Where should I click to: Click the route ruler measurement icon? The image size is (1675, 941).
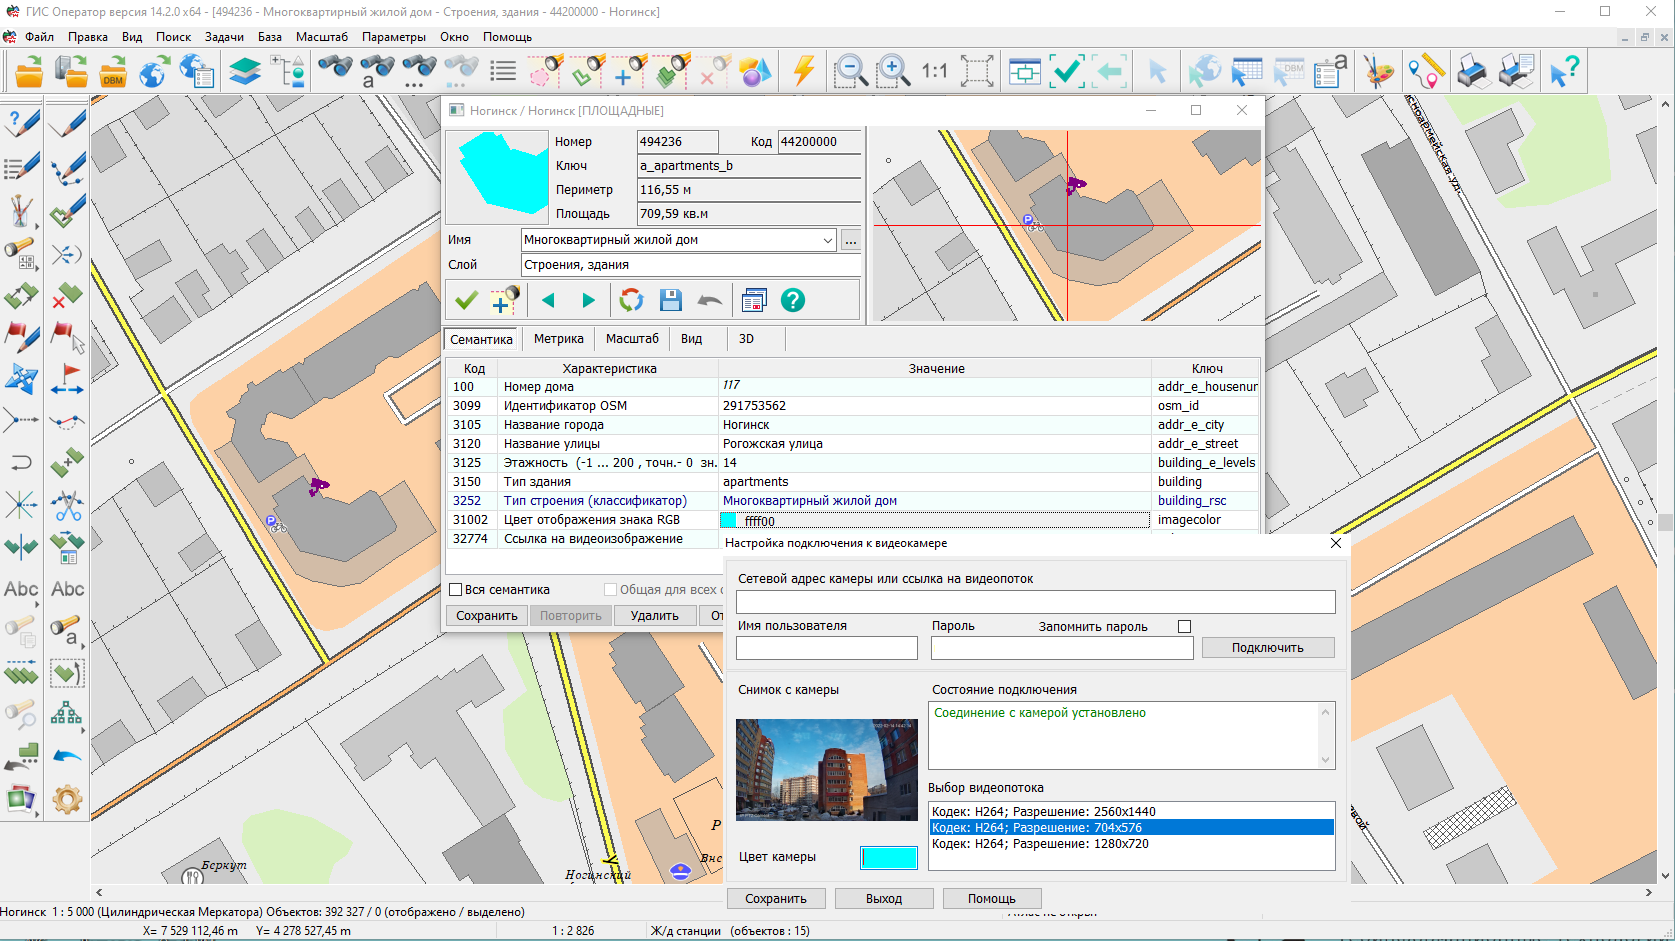tap(1426, 71)
